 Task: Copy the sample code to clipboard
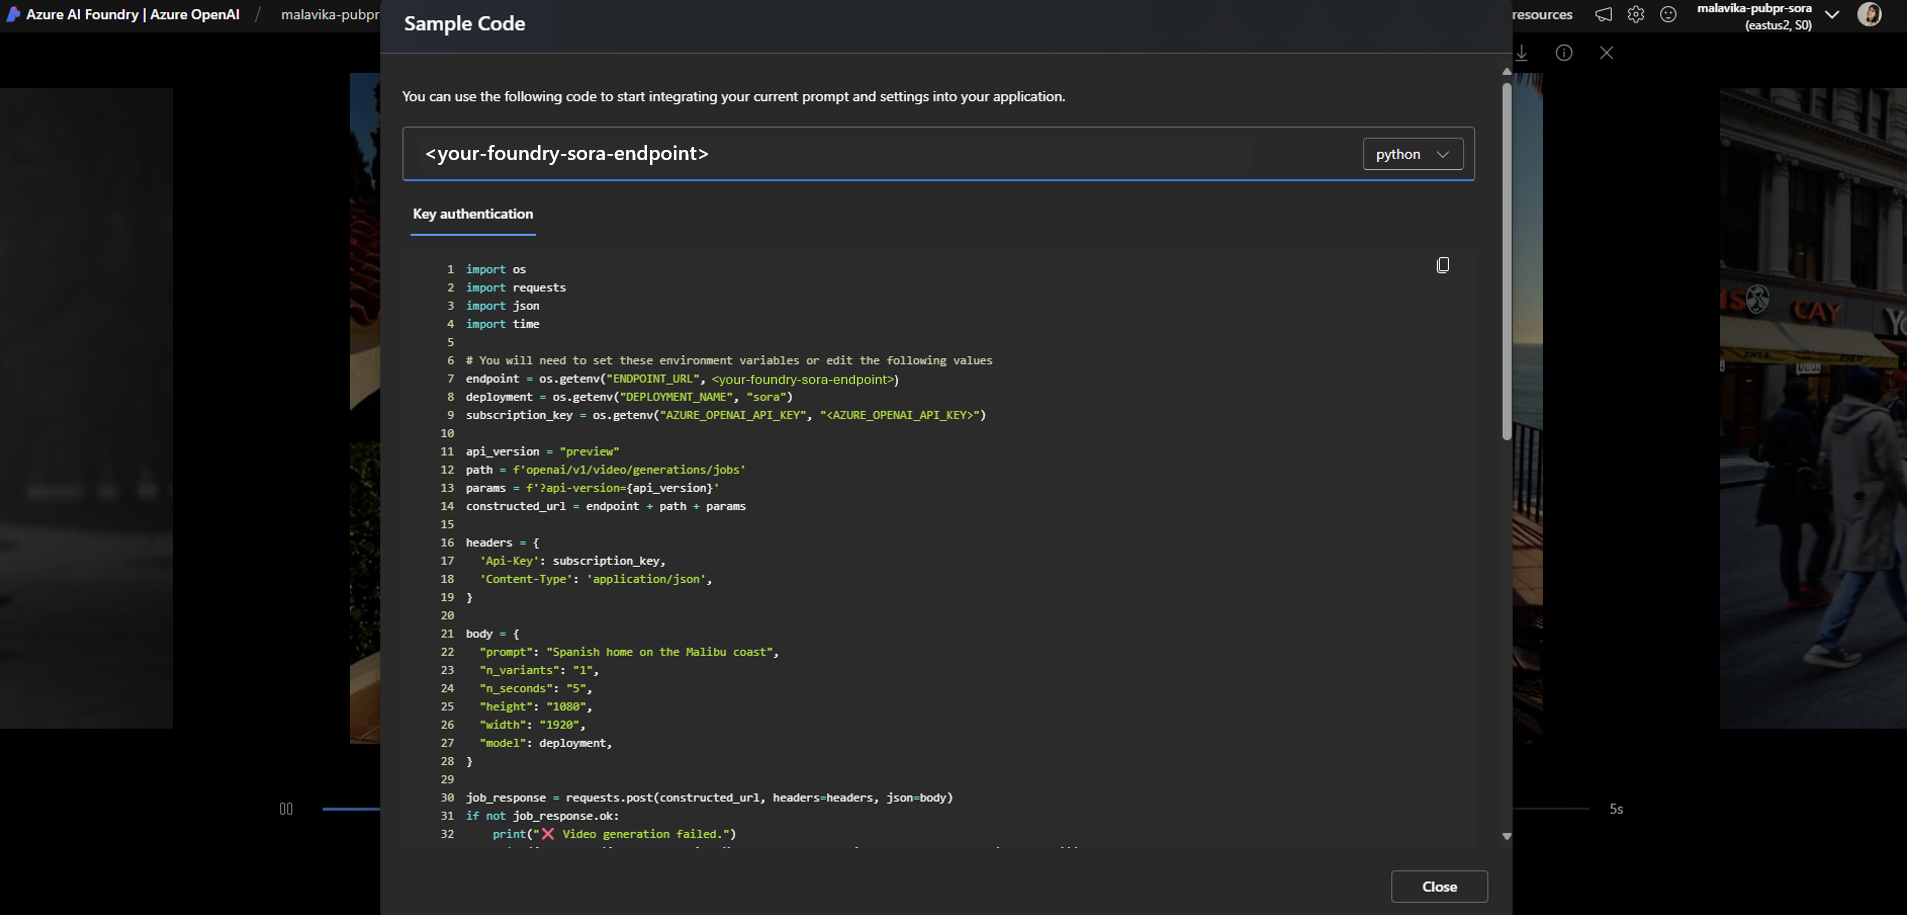[x=1442, y=265]
